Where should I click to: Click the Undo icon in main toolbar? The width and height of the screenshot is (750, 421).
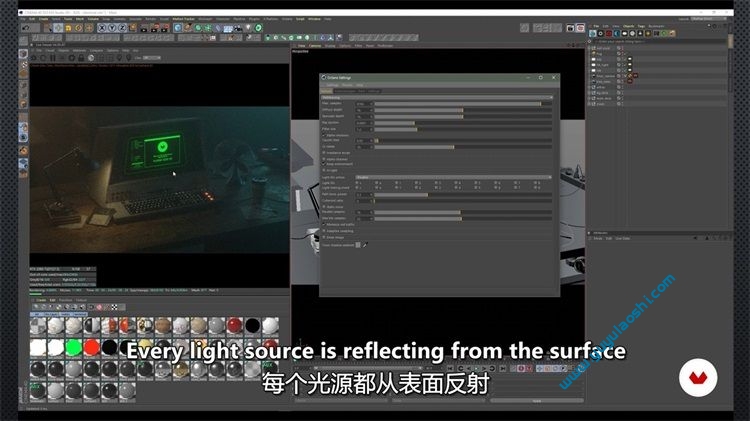tap(26, 28)
